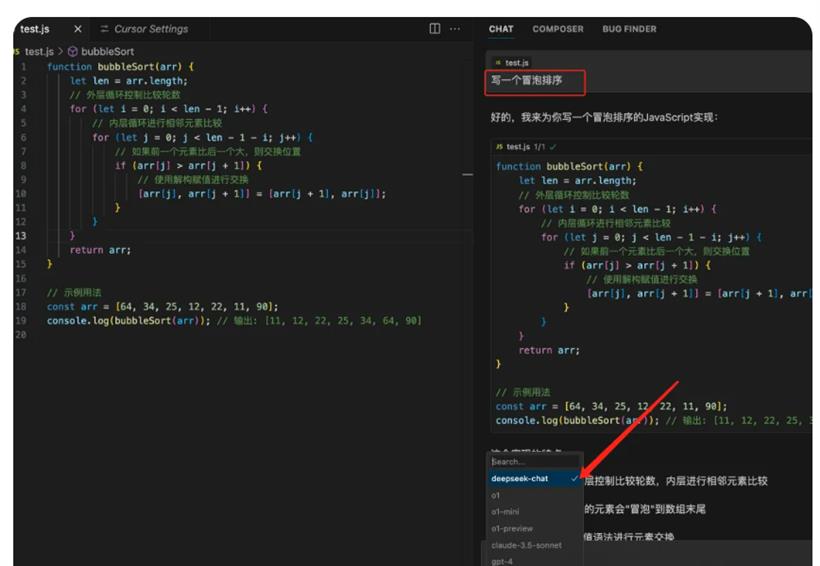Open the editor more actions ellipsis
Image resolution: width=820 pixels, height=566 pixels.
tap(455, 29)
